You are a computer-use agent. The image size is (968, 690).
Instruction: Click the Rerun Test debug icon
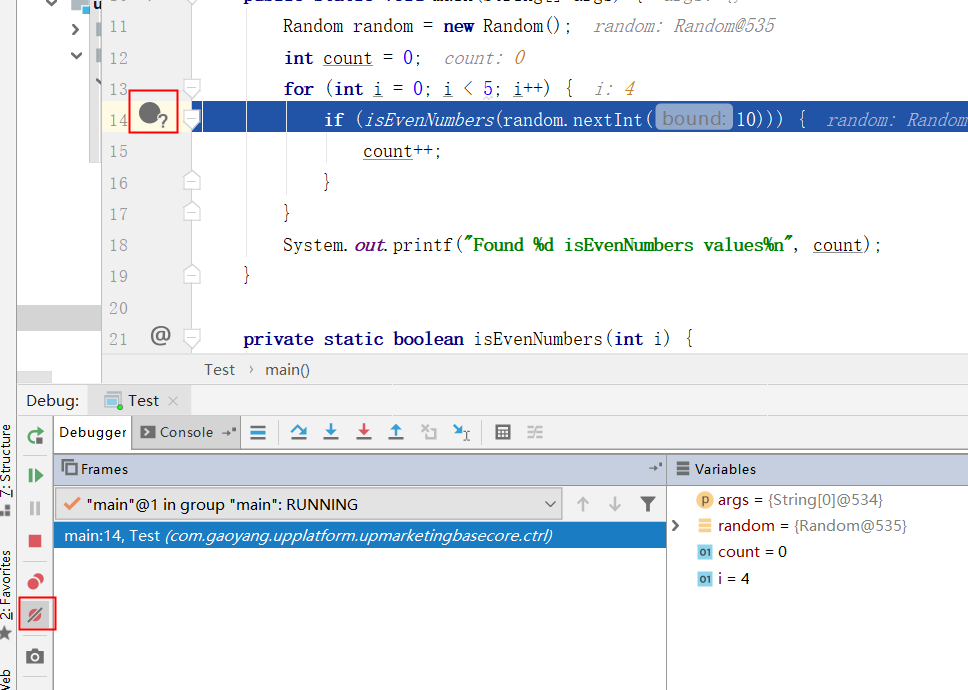(x=35, y=436)
